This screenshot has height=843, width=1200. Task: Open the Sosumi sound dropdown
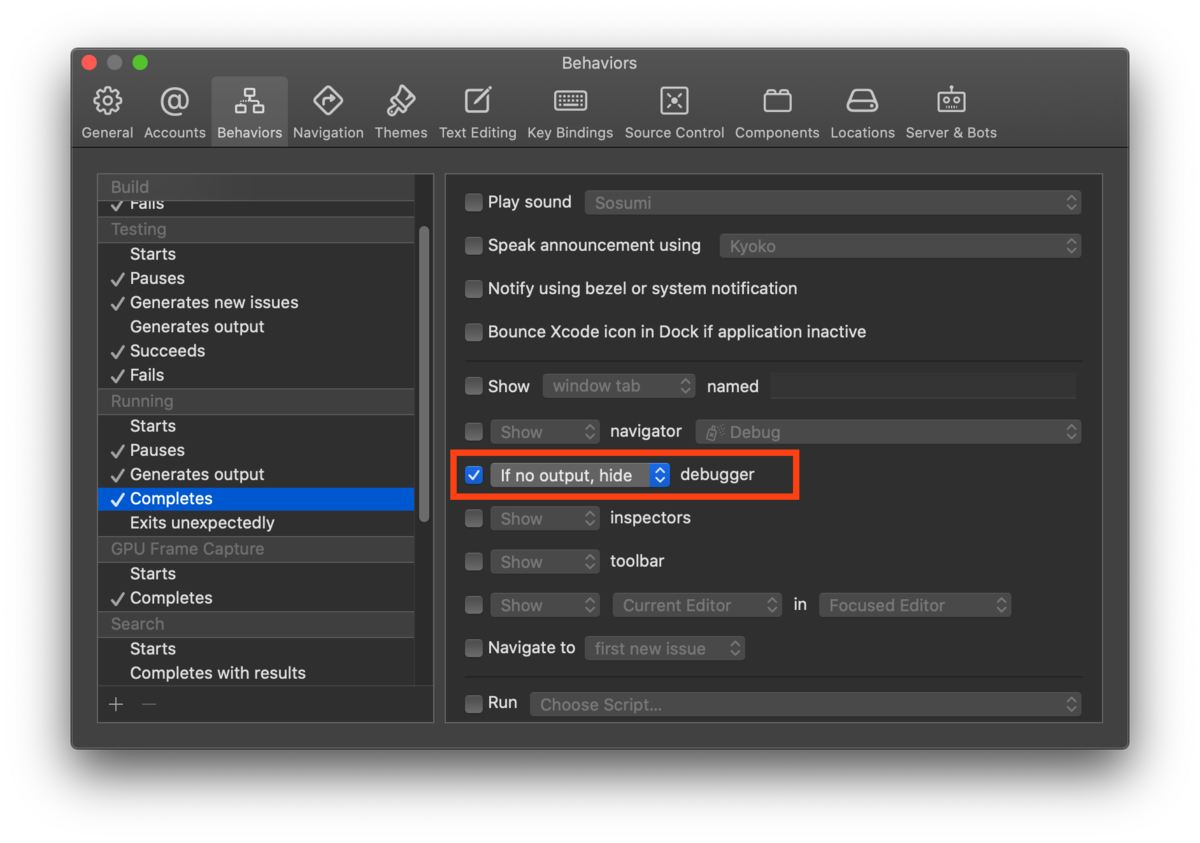(833, 203)
